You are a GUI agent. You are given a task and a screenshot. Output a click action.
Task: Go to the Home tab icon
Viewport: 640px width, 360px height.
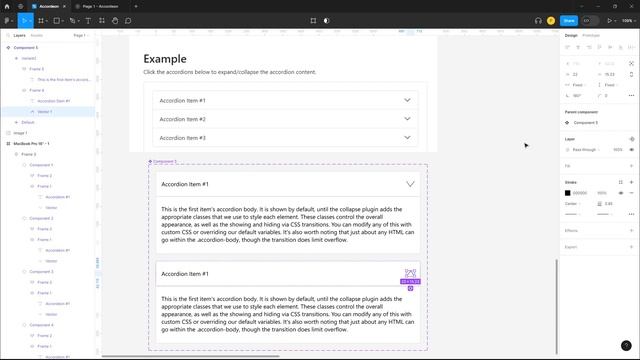coord(7,7)
